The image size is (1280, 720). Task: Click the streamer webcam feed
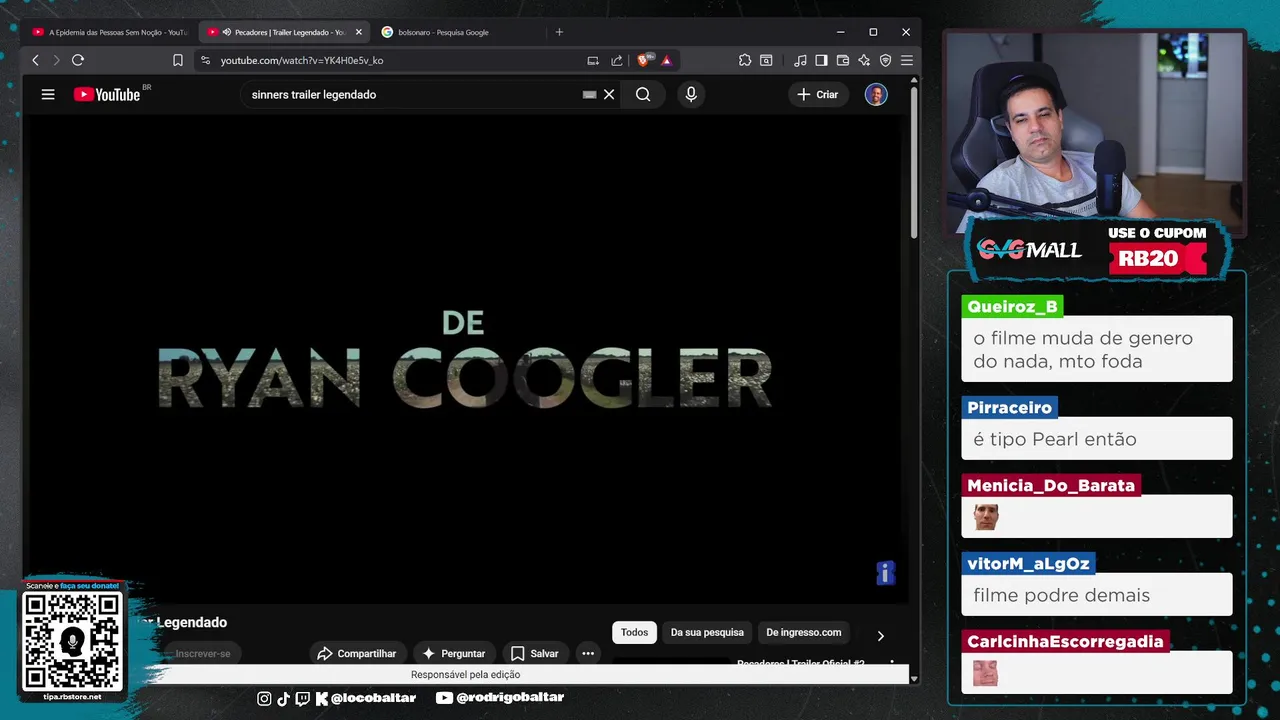tap(1095, 132)
